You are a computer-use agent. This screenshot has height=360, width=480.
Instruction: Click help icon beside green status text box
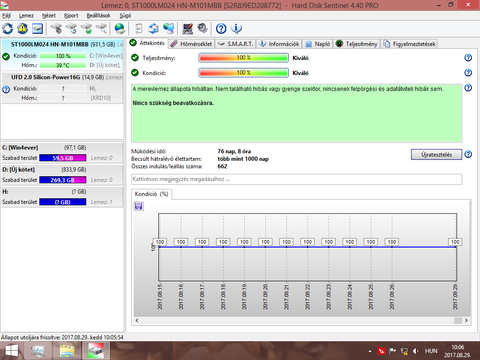(468, 88)
